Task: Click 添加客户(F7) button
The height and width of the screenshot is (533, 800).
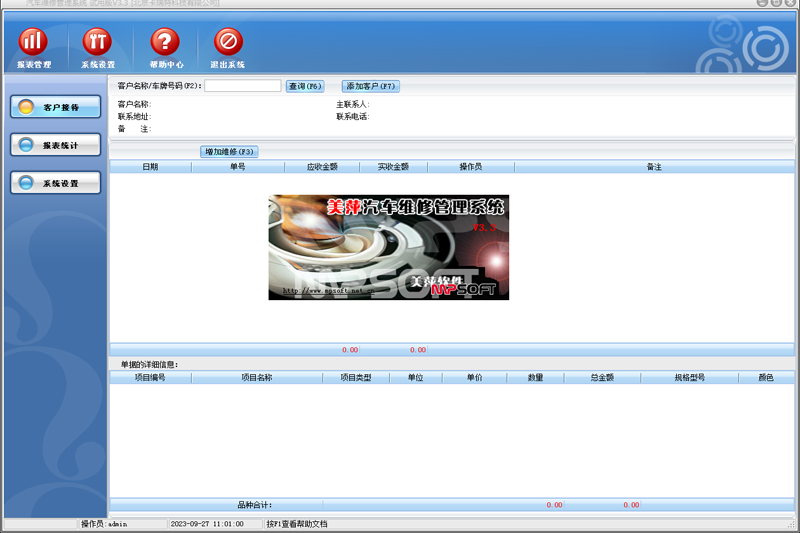Action: 371,86
